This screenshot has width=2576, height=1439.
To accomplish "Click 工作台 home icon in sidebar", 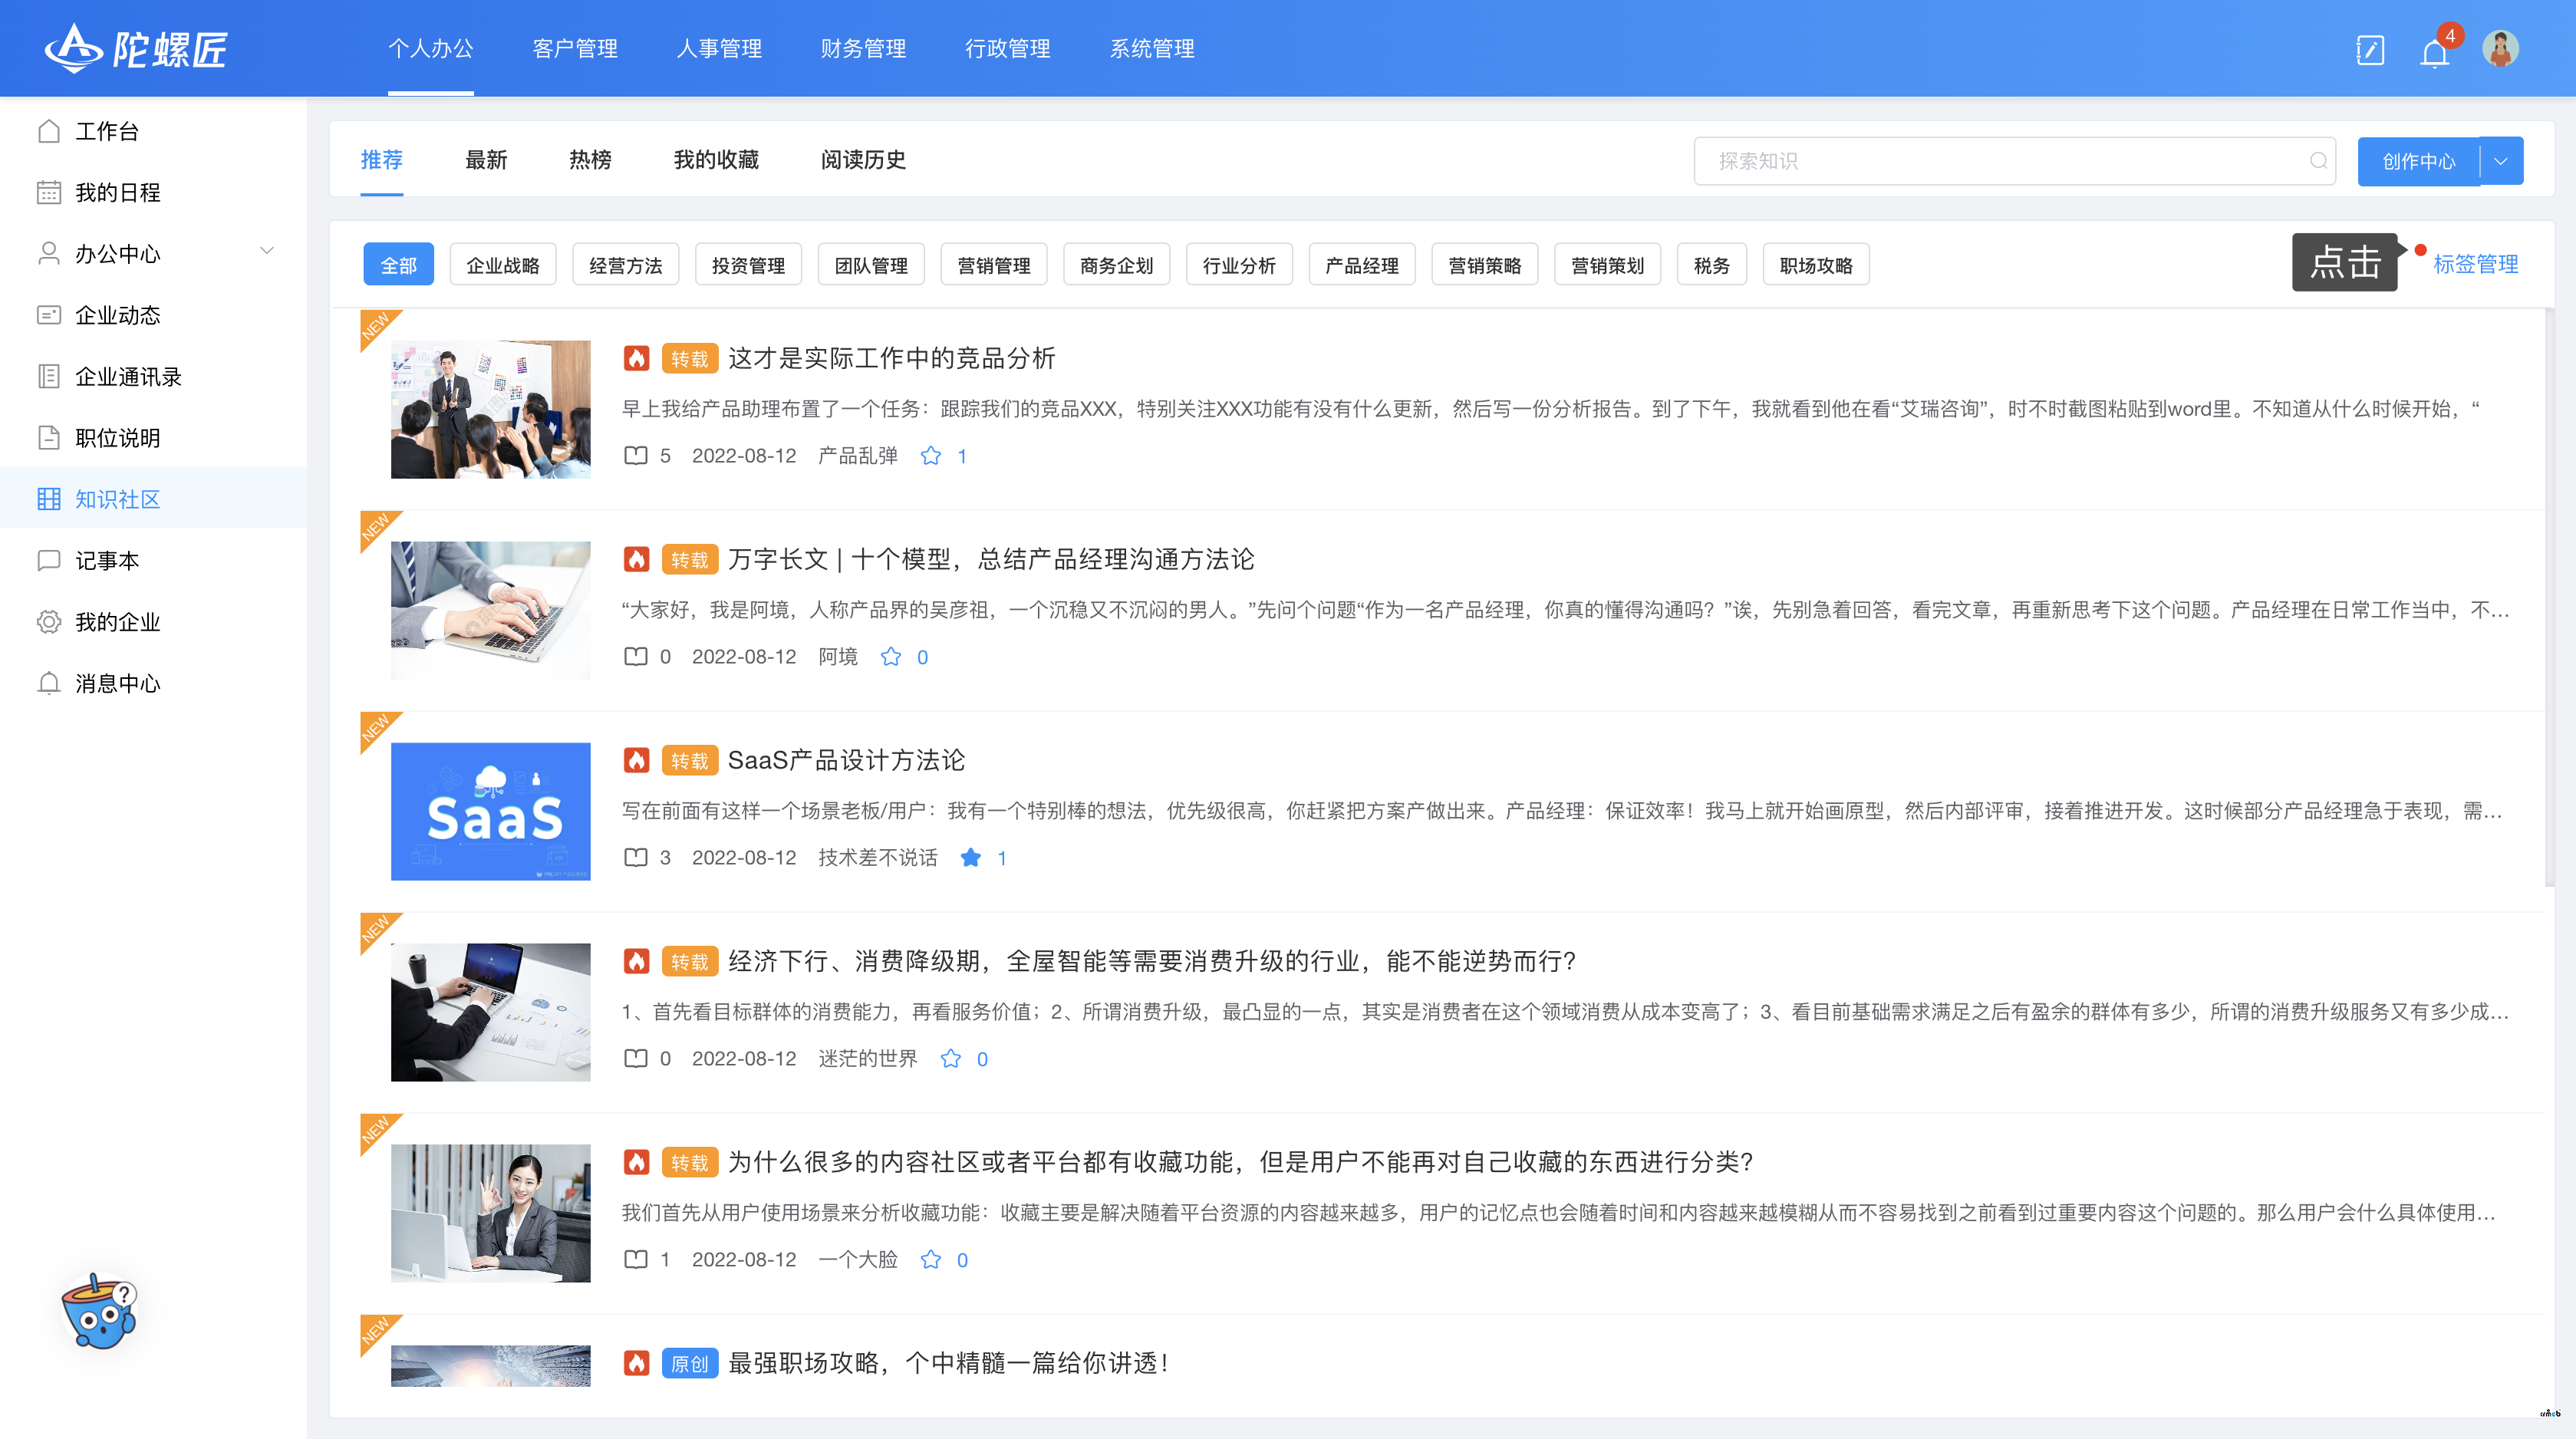I will point(48,131).
